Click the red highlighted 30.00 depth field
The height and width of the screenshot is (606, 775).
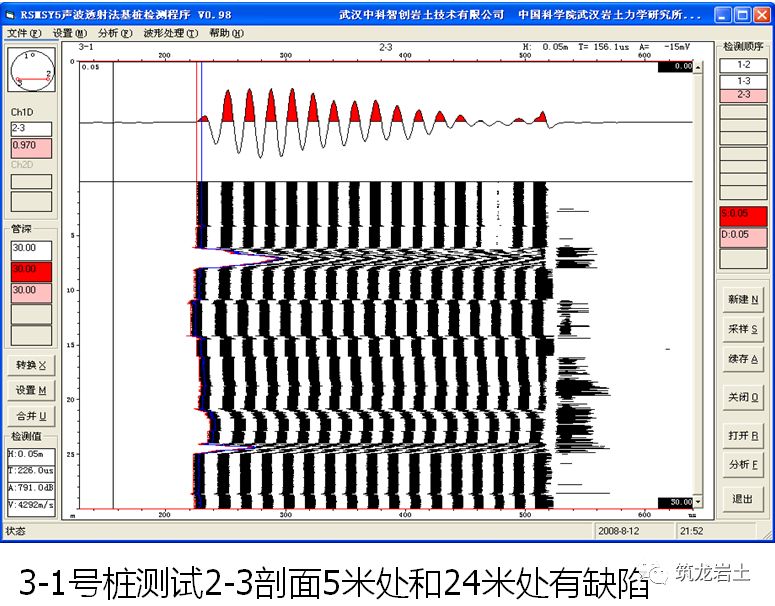point(31,272)
